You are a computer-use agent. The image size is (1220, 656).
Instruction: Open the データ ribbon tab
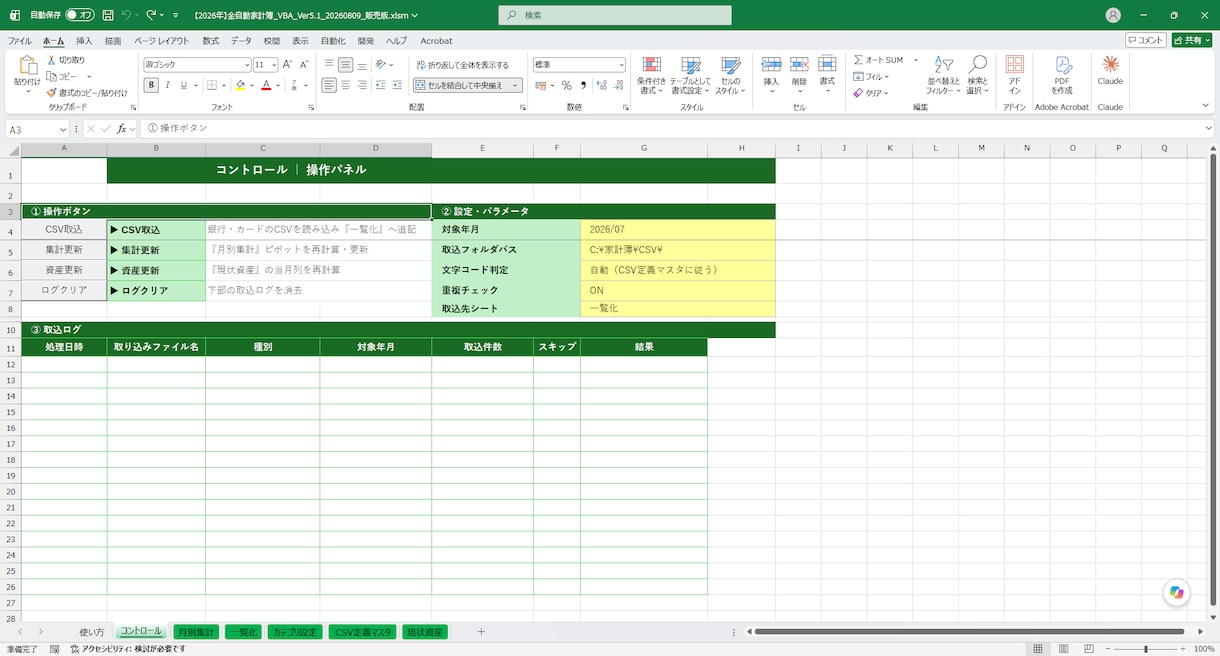pyautogui.click(x=241, y=41)
